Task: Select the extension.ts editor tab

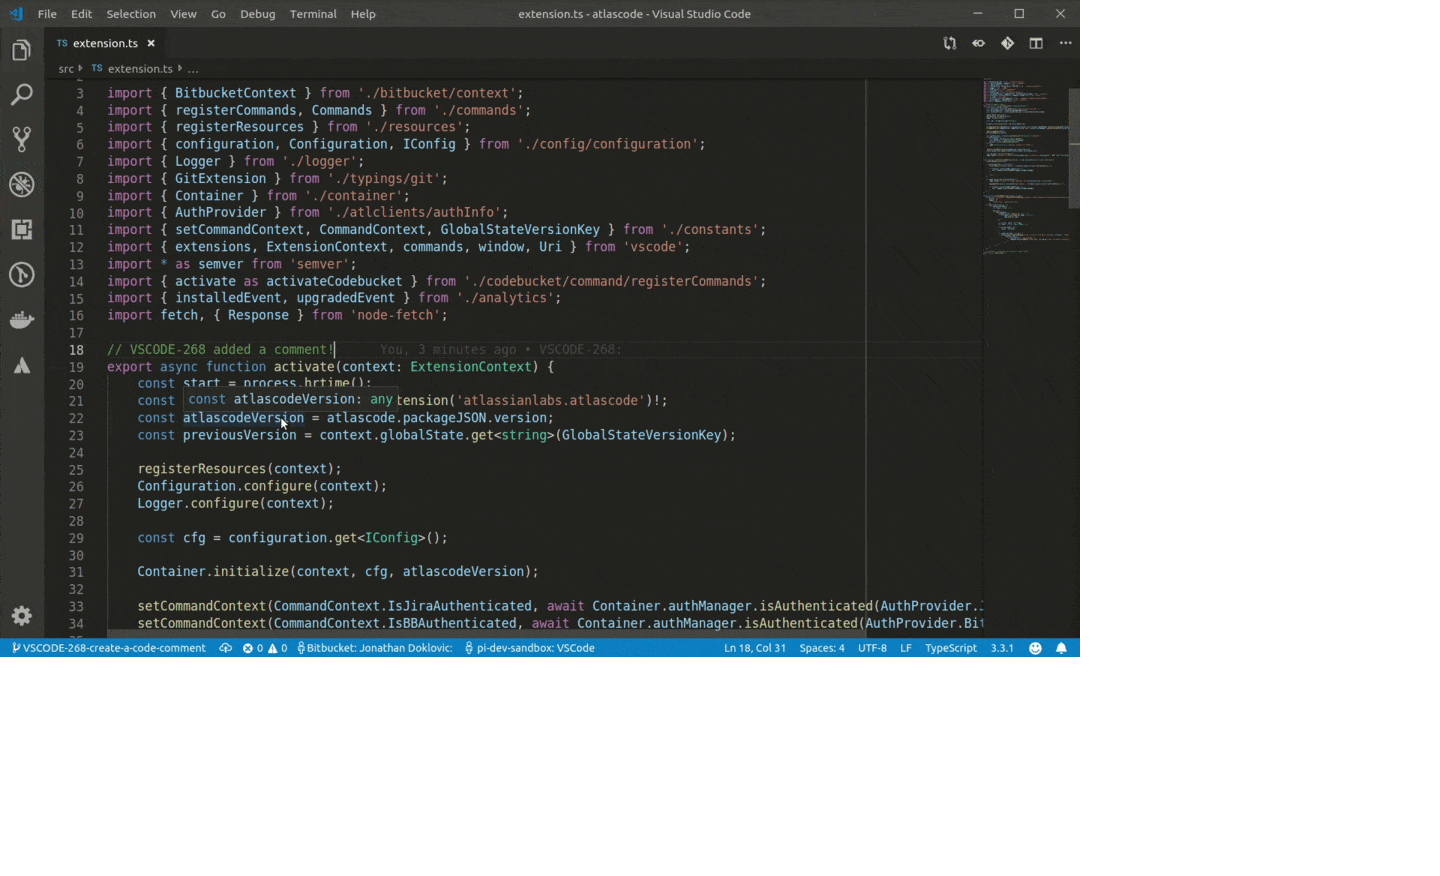Action: (x=105, y=43)
